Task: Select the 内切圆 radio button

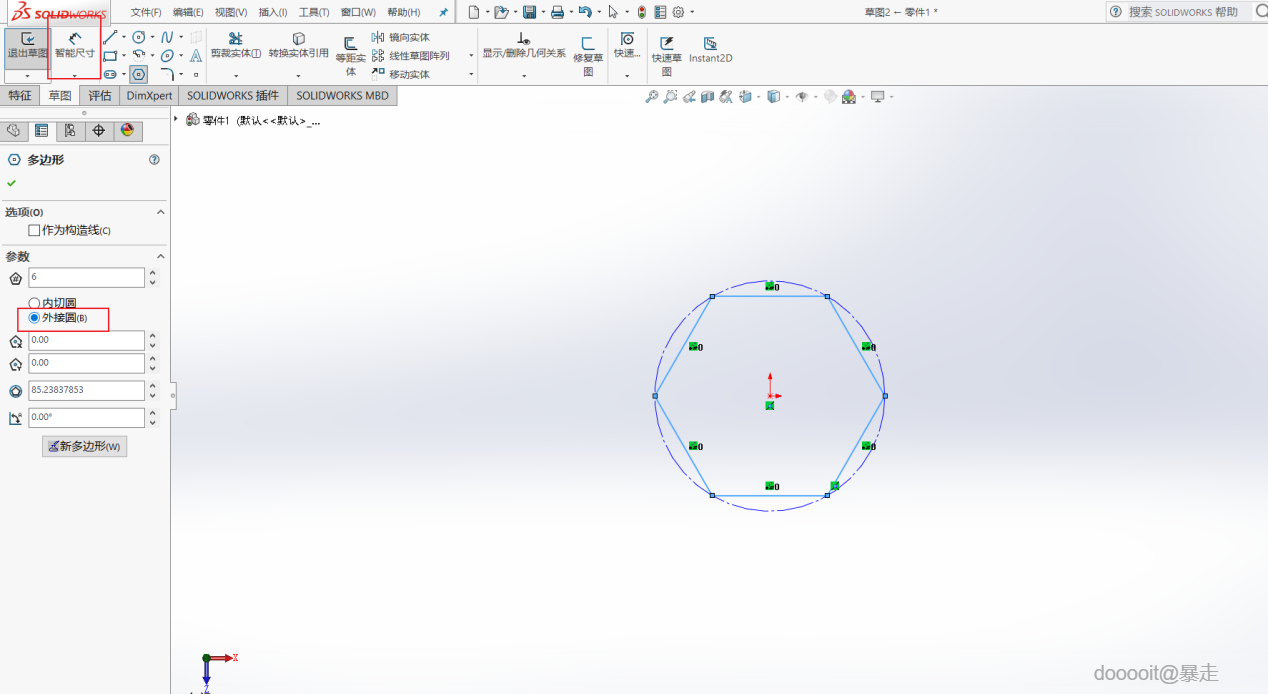Action: coord(35,303)
